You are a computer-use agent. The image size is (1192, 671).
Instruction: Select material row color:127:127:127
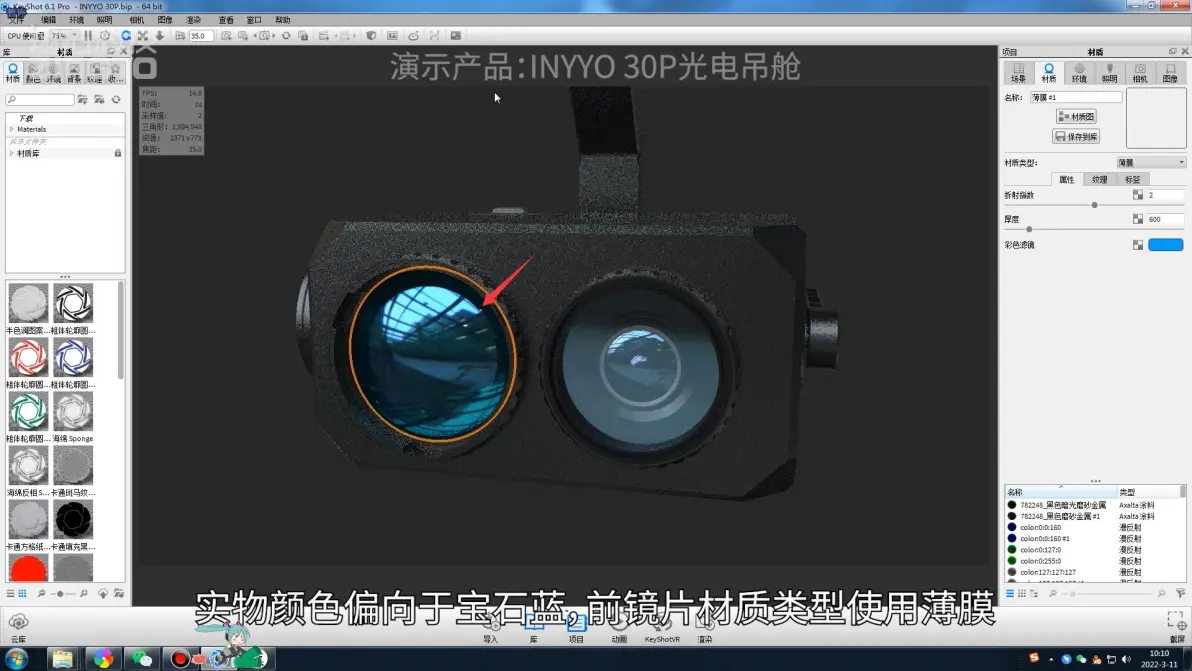pyautogui.click(x=1094, y=572)
